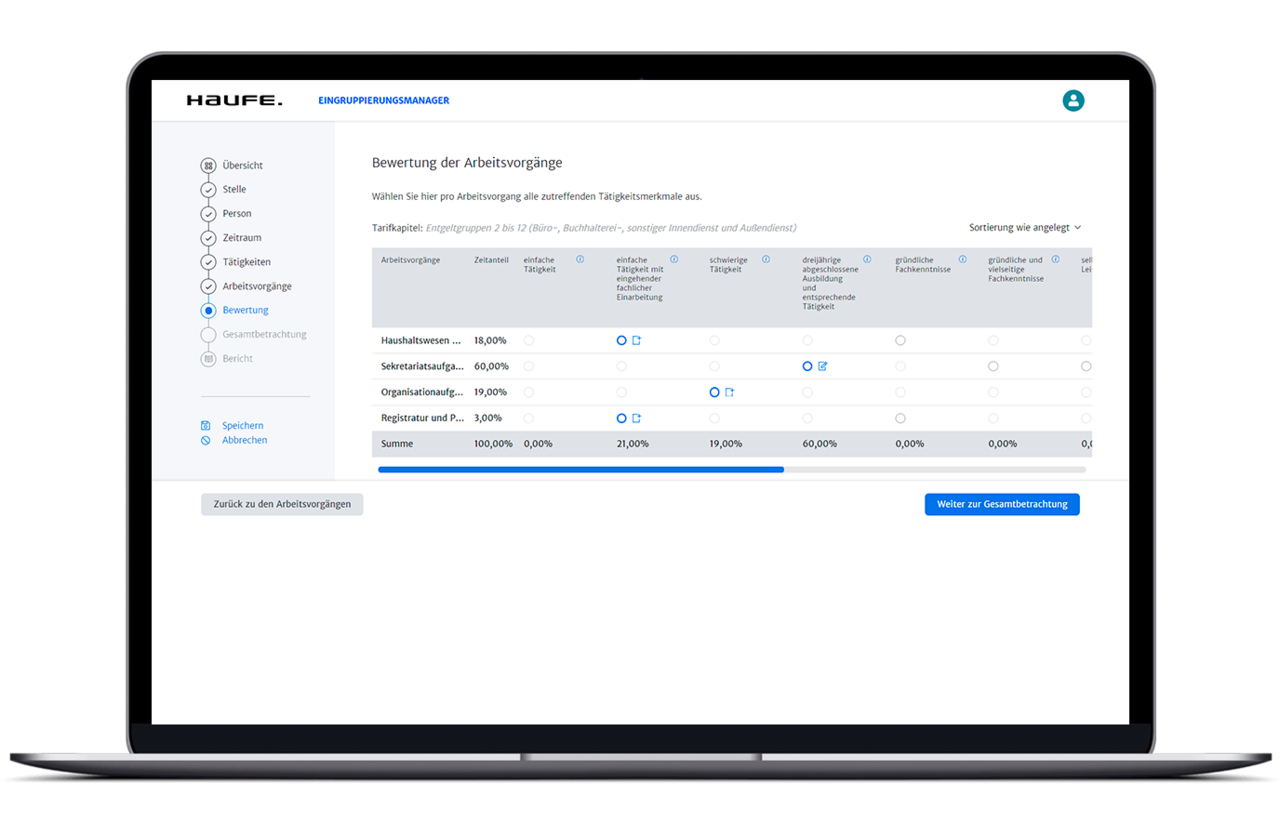Screen dimensions: 1280x837
Task: Open the edit note icon in Sekretariatsaufgaben row
Action: click(823, 367)
